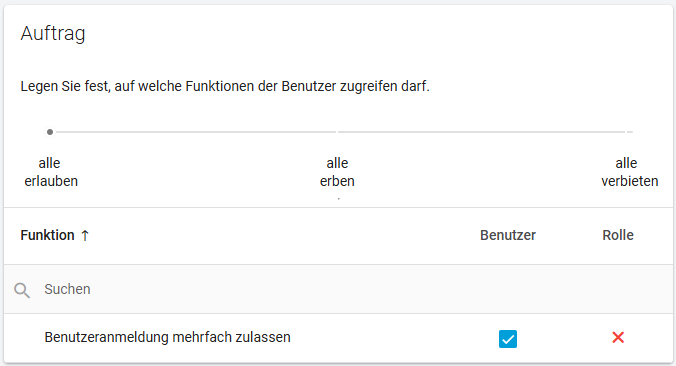This screenshot has width=676, height=366.
Task: Sort by the Funktion column header
Action: pos(47,235)
